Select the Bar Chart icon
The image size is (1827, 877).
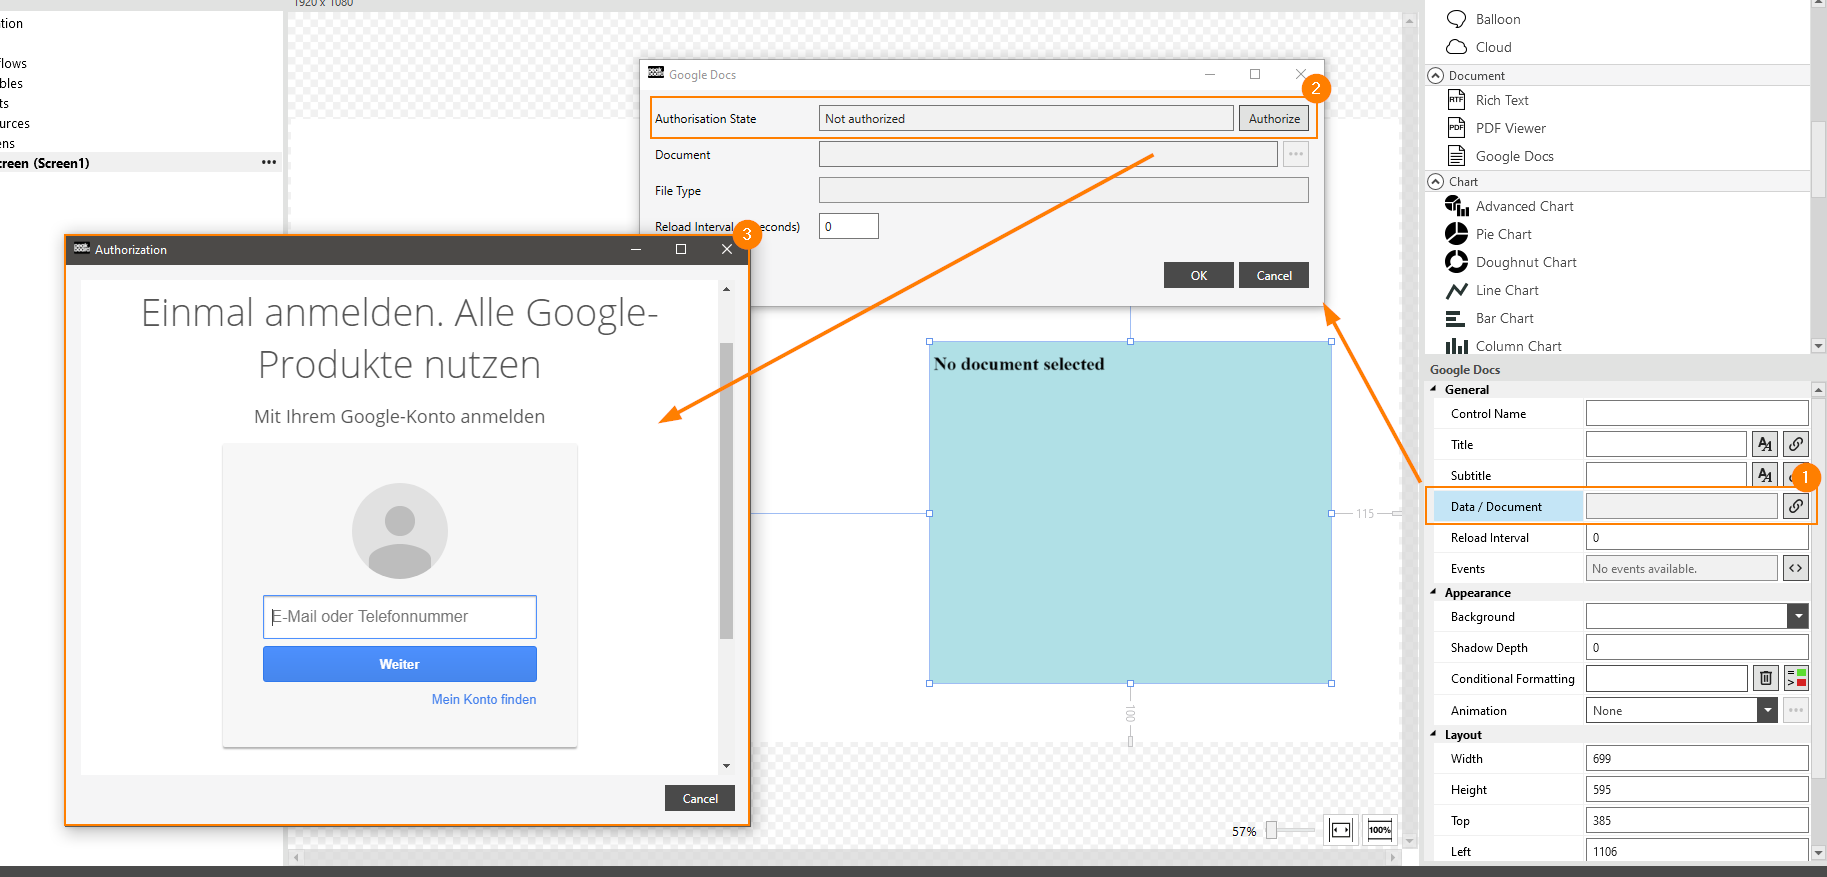click(1456, 318)
